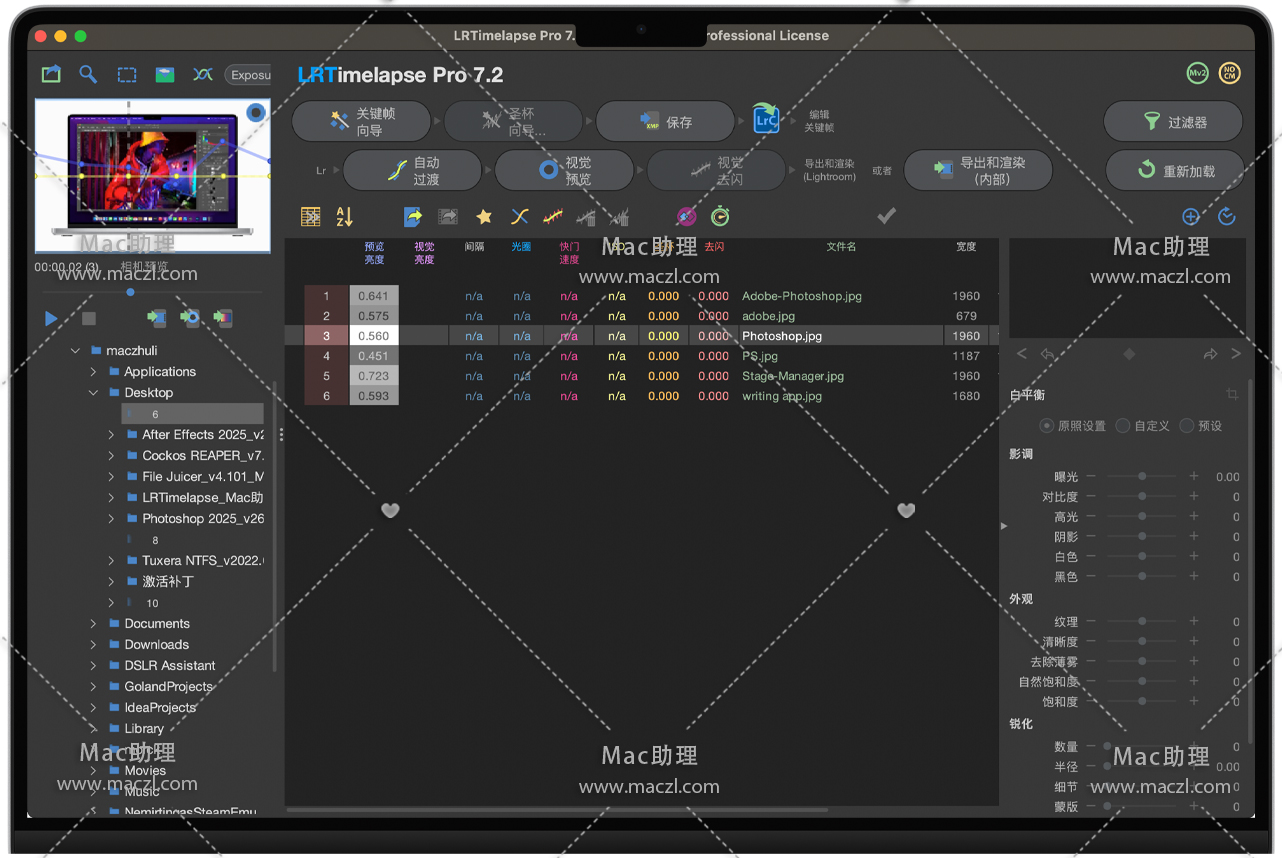Click the magnifier zoom icon above preview
This screenshot has width=1282, height=858.
coord(88,74)
